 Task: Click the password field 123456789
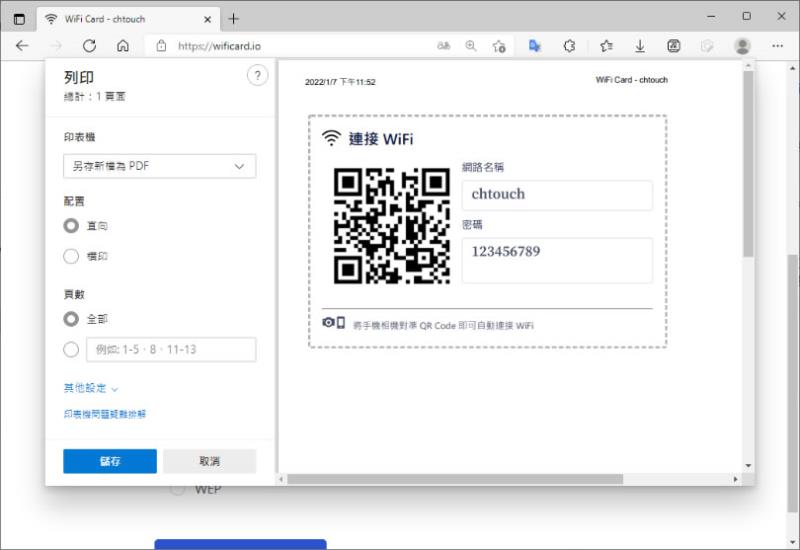557,260
